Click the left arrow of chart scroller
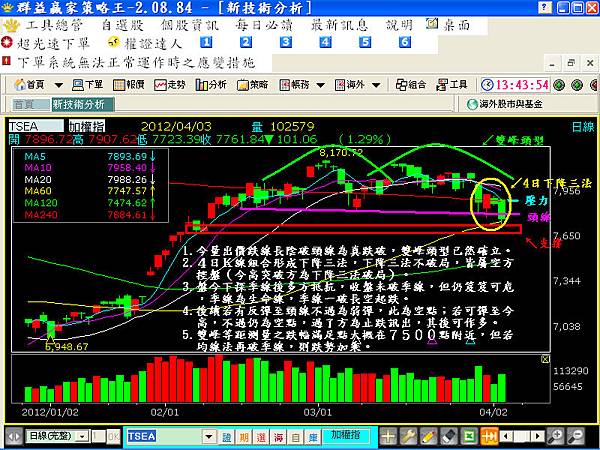The height and width of the screenshot is (450, 600). tap(506, 436)
